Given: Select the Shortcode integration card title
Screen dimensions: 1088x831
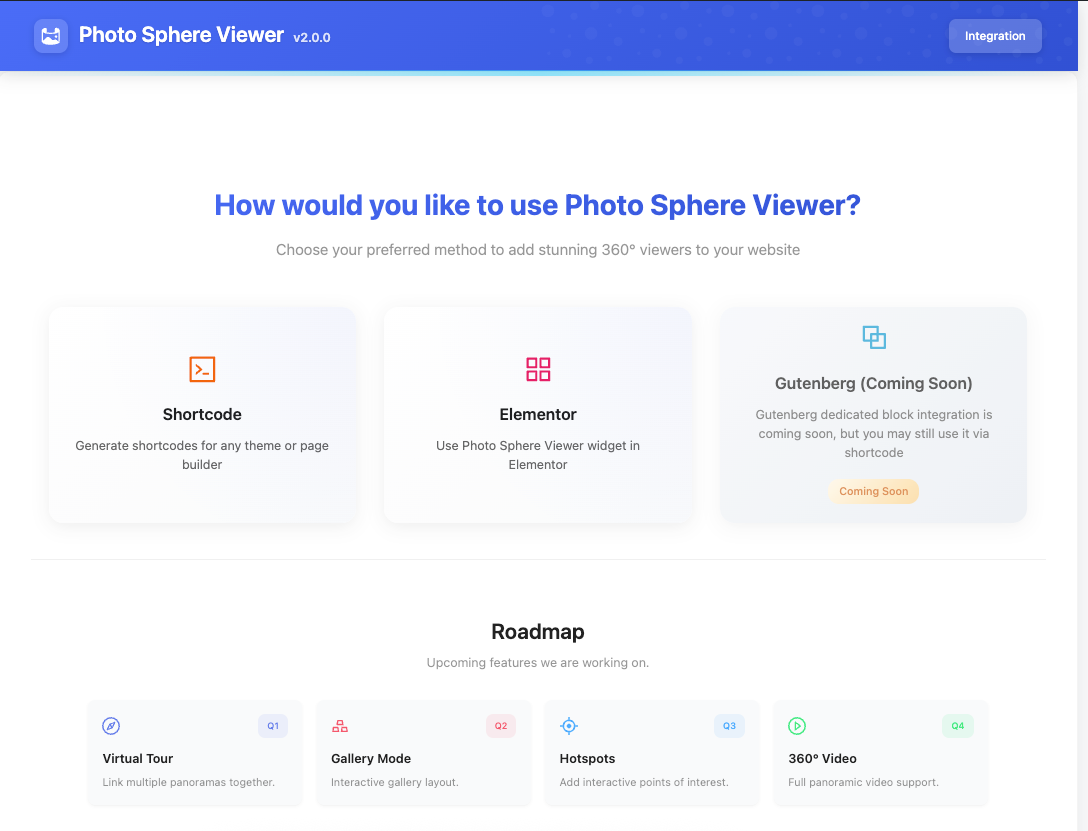Looking at the screenshot, I should [x=202, y=414].
